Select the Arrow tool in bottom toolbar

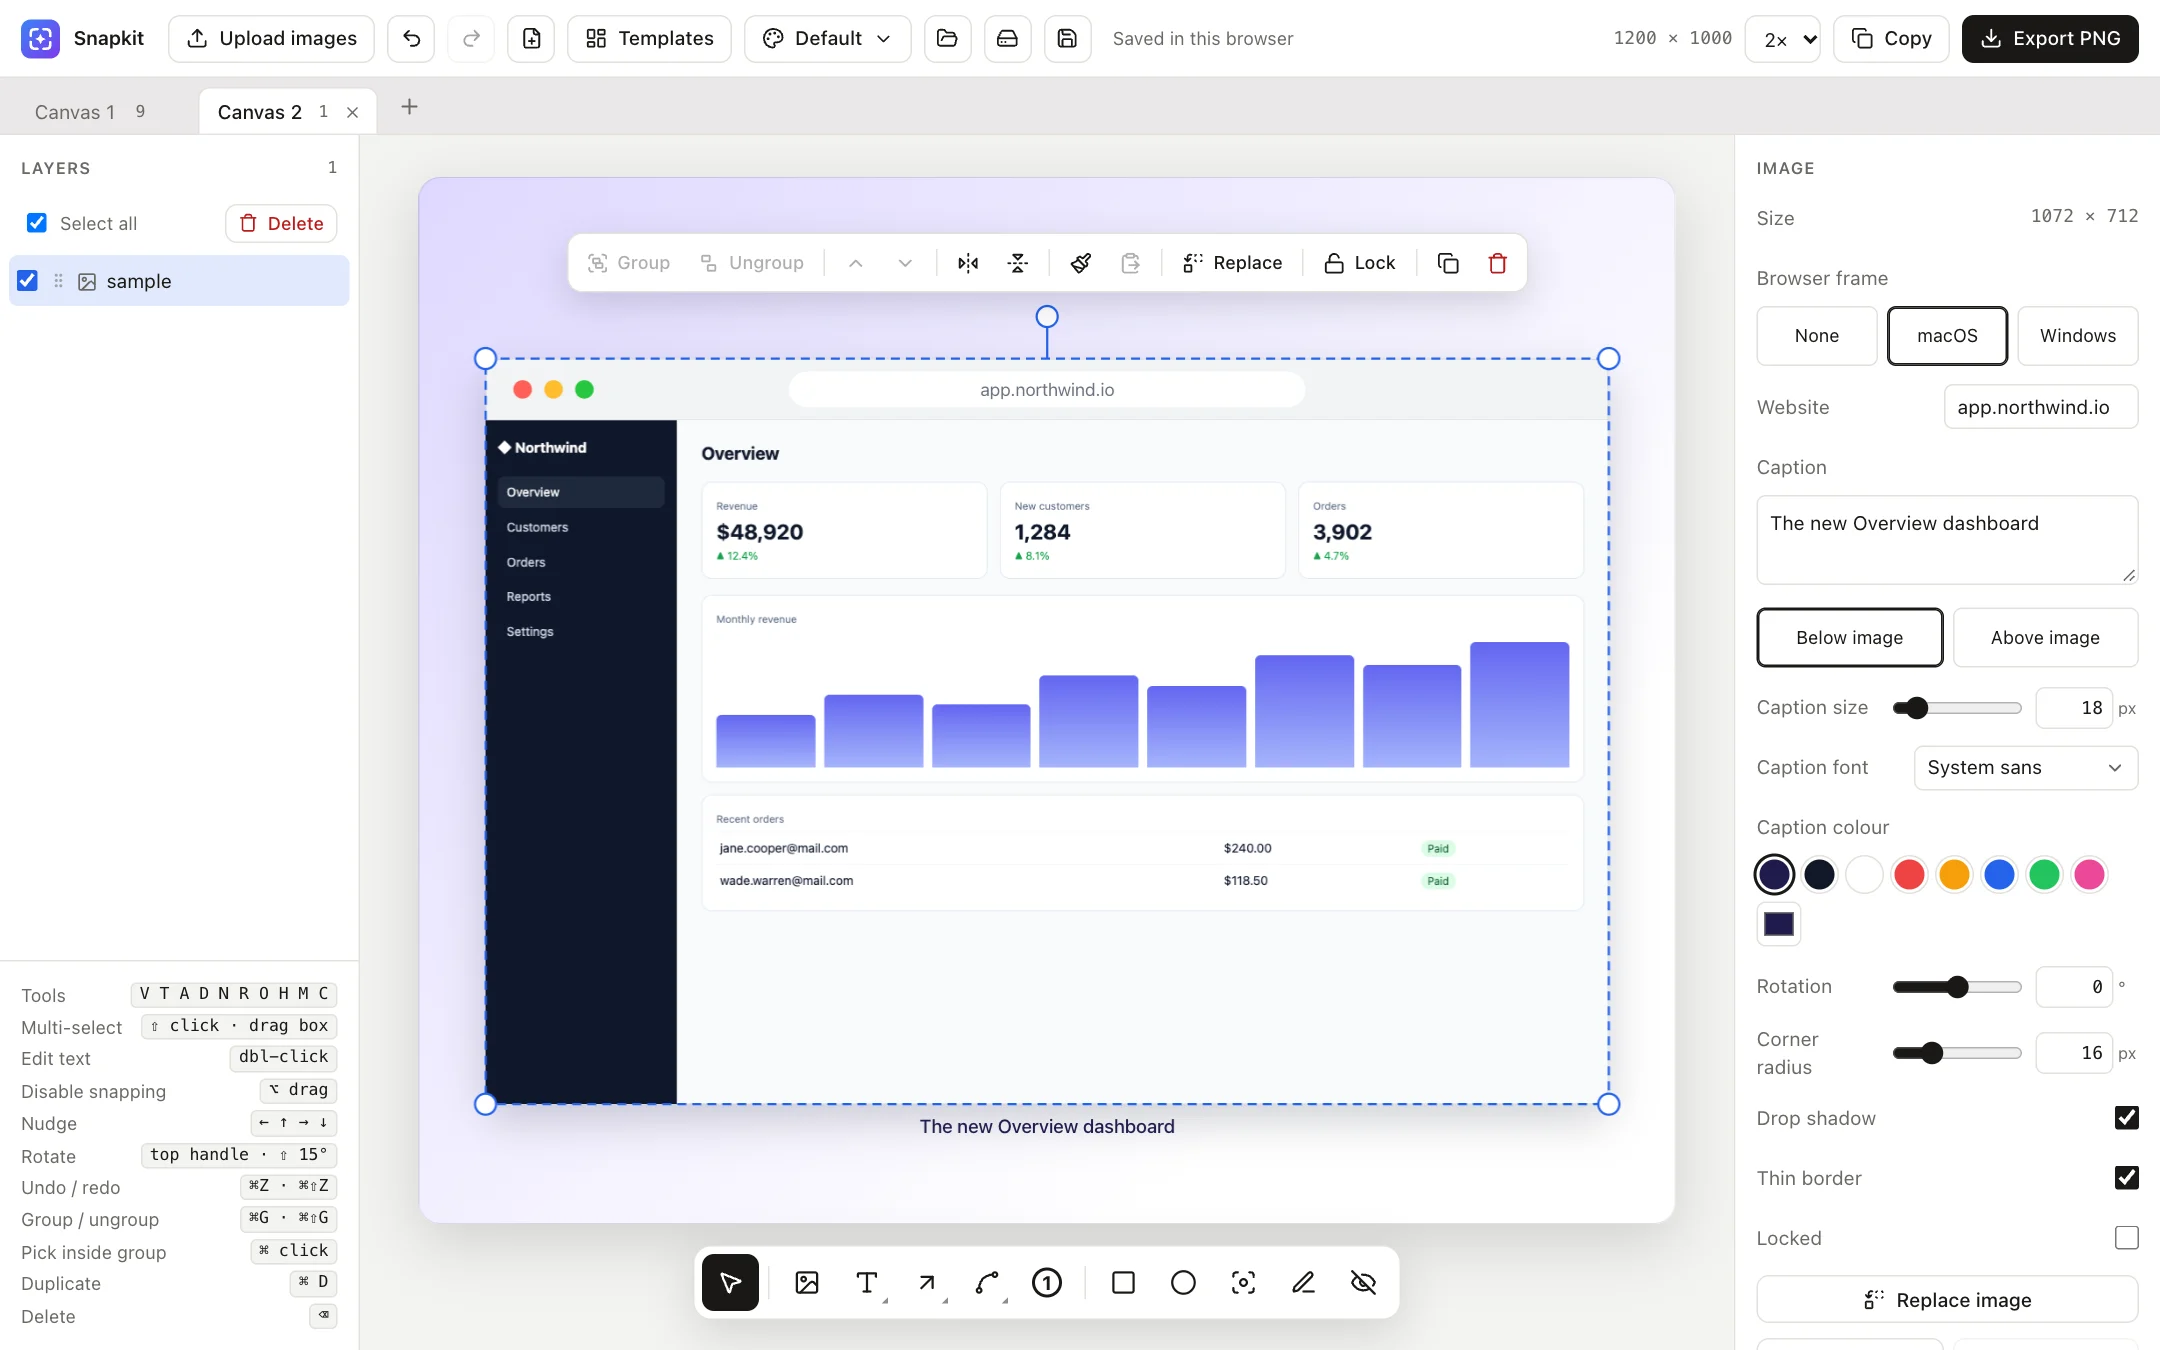point(927,1283)
